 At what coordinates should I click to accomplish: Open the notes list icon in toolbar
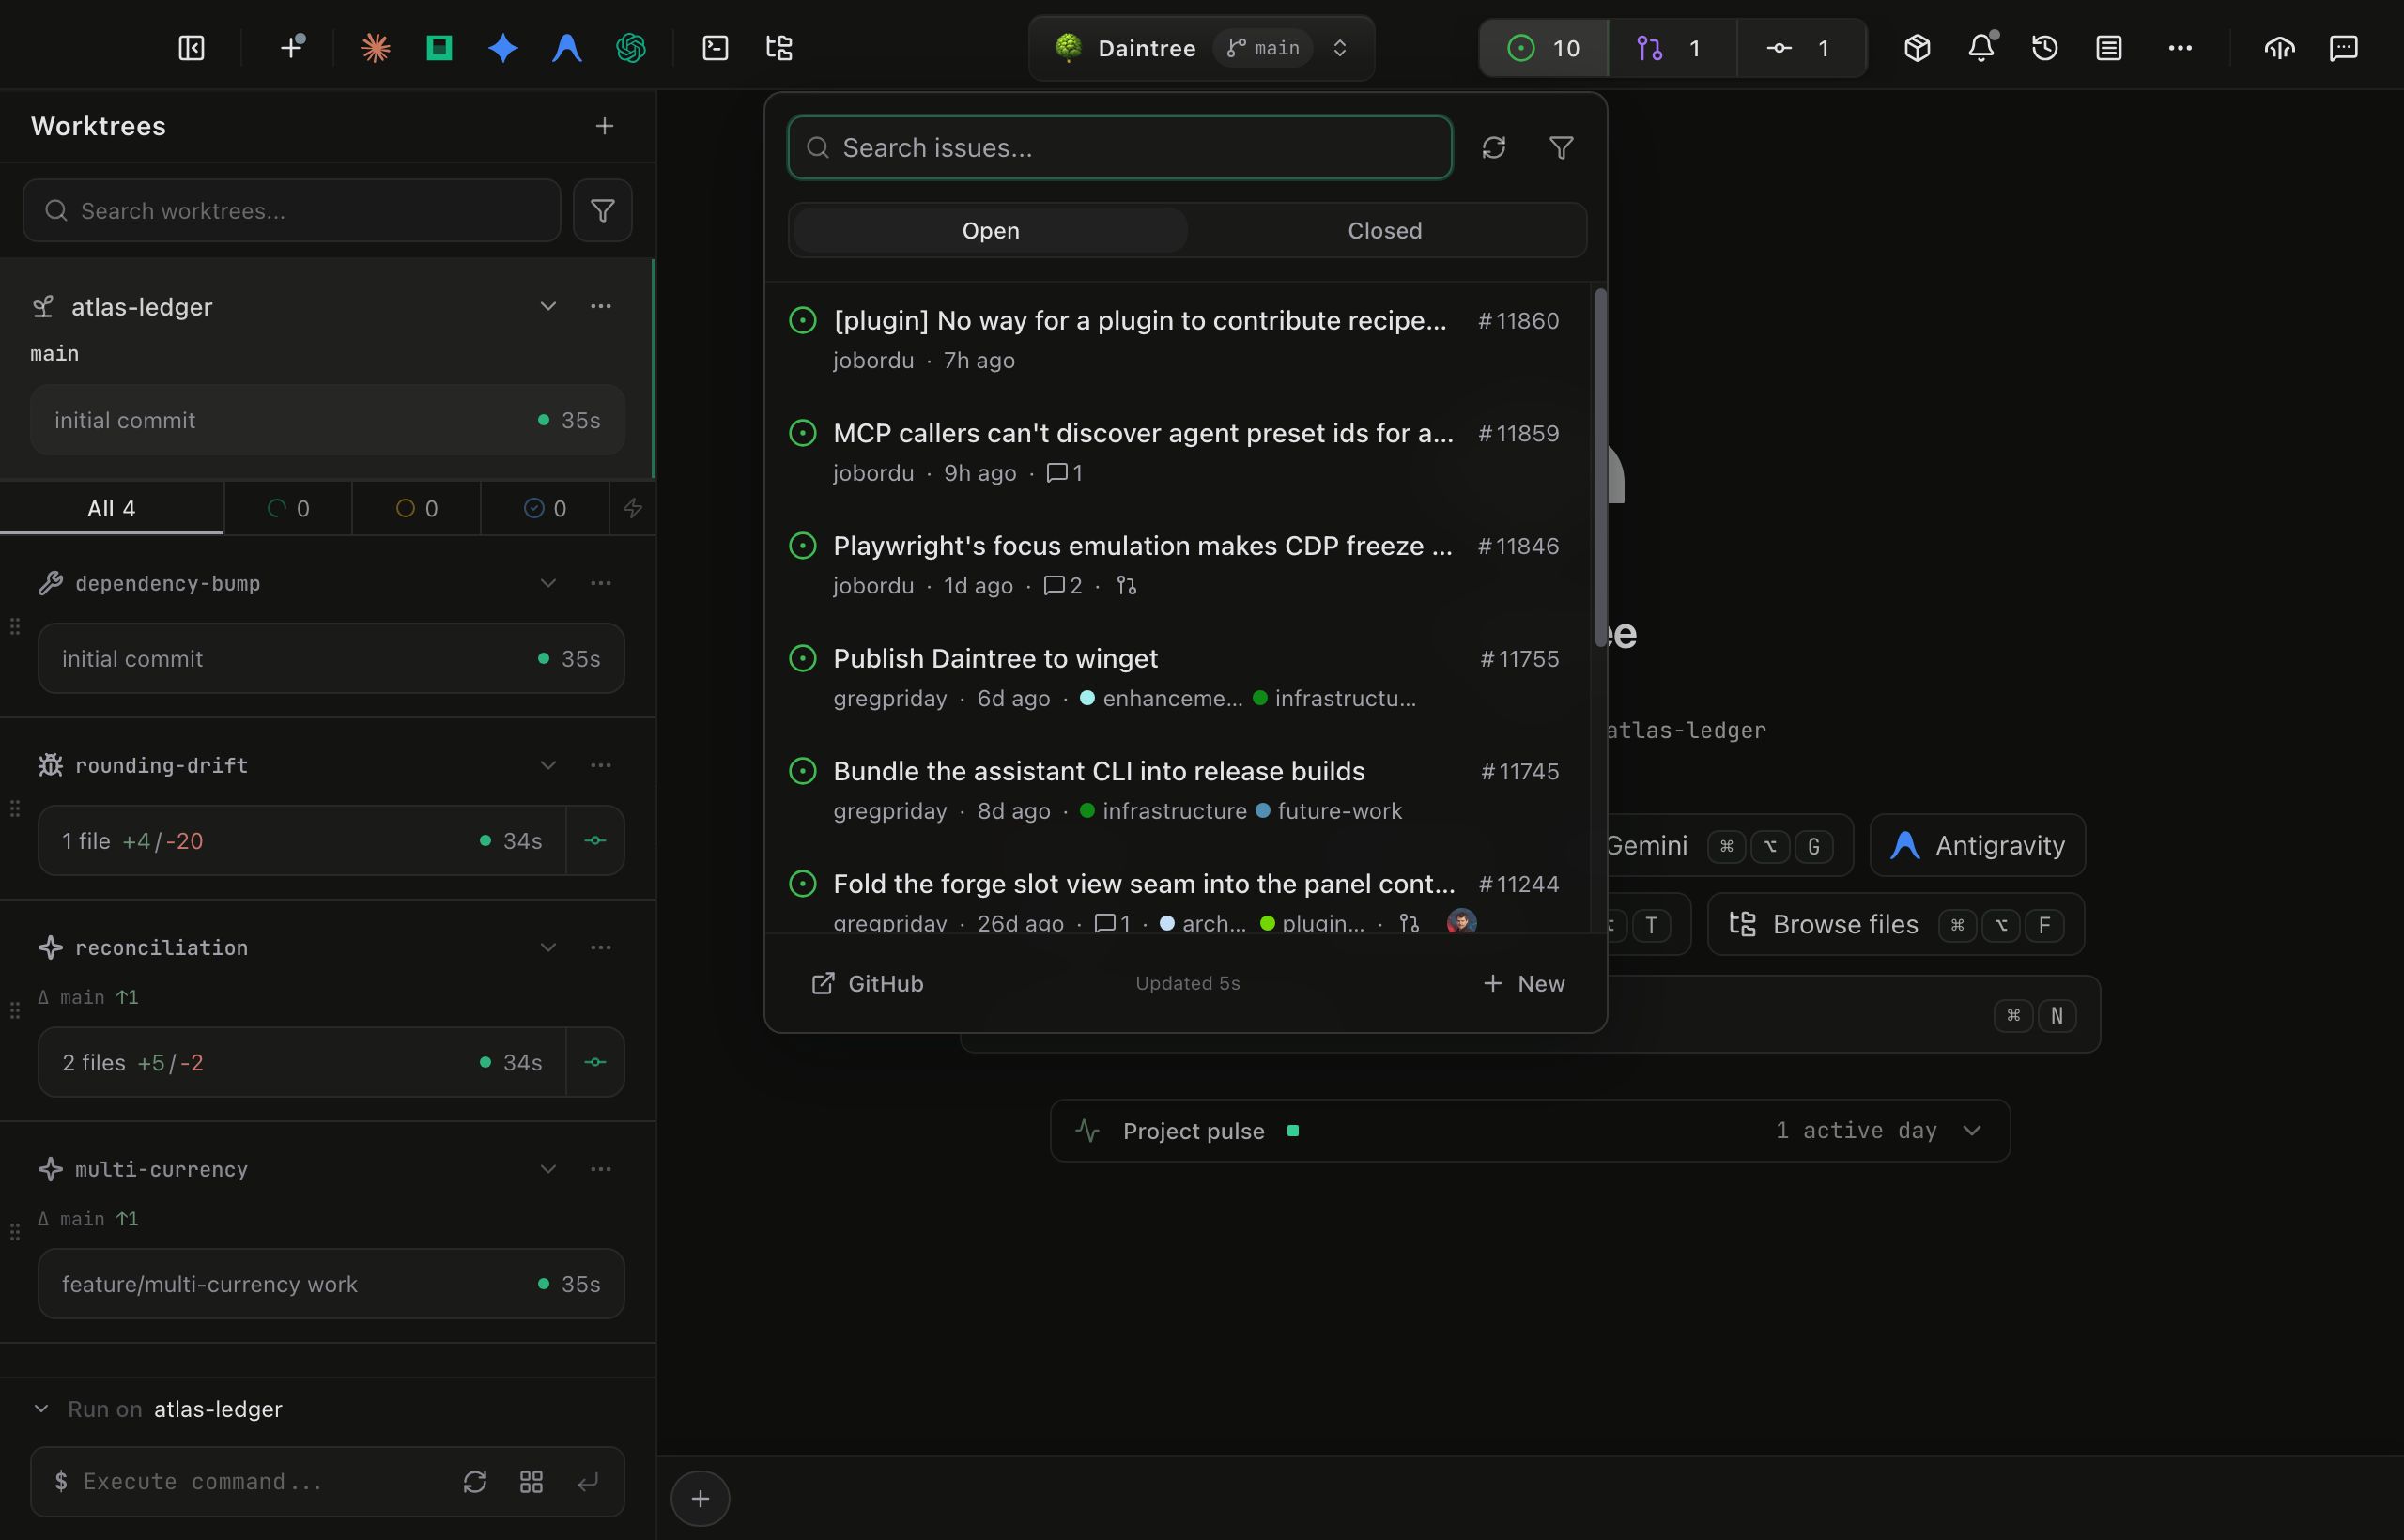click(2109, 48)
